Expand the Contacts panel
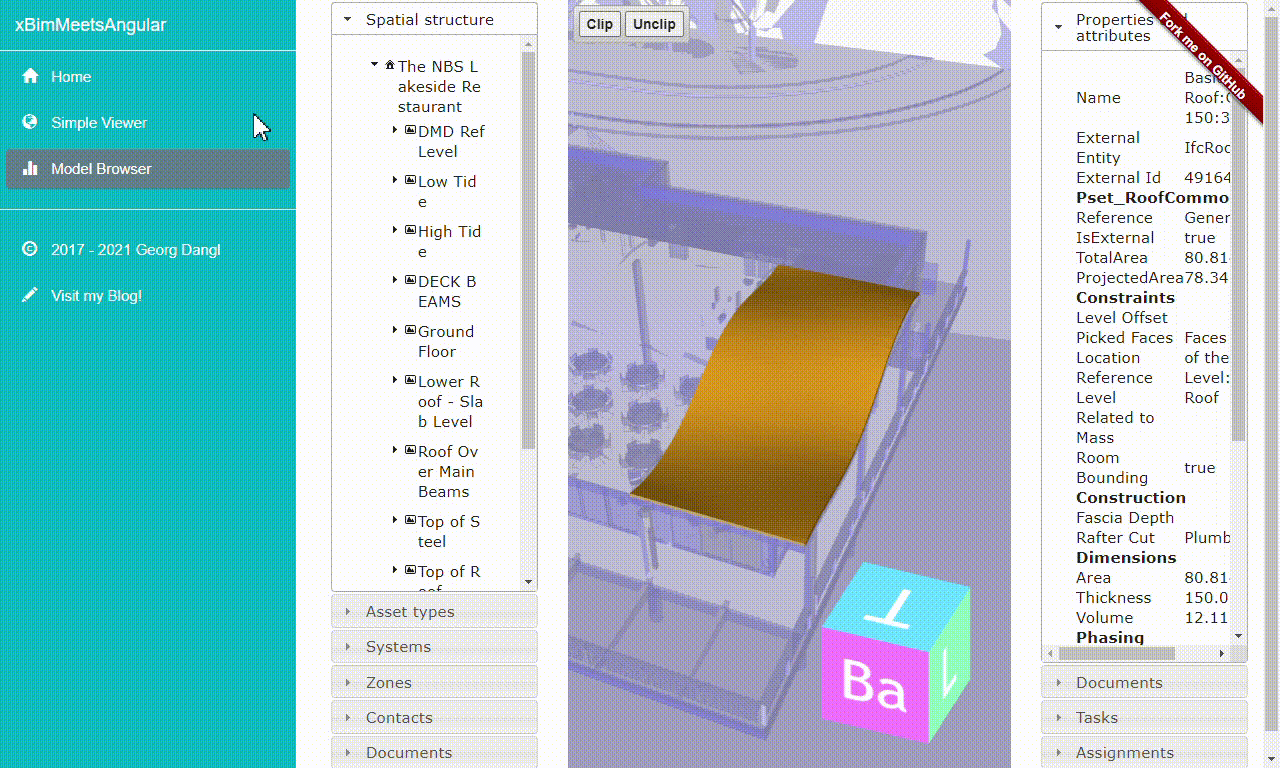The width and height of the screenshot is (1280, 768). [x=434, y=717]
